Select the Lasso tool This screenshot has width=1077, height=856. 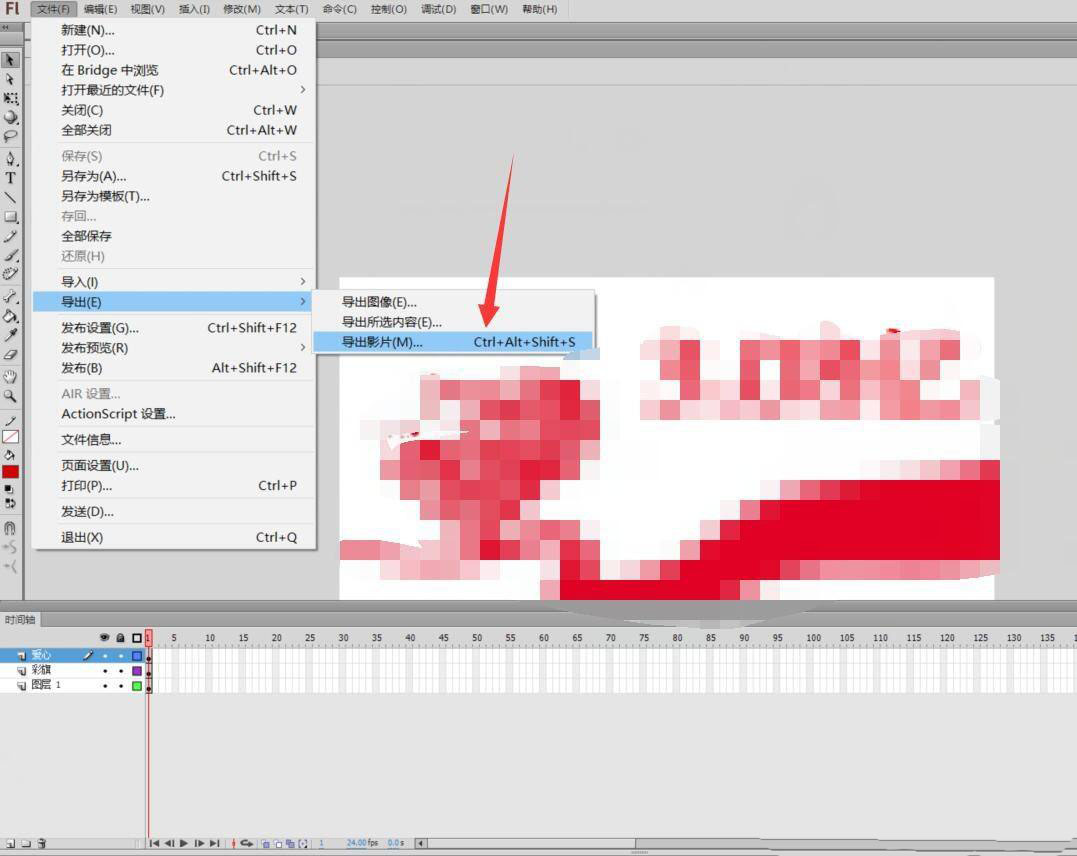10,136
